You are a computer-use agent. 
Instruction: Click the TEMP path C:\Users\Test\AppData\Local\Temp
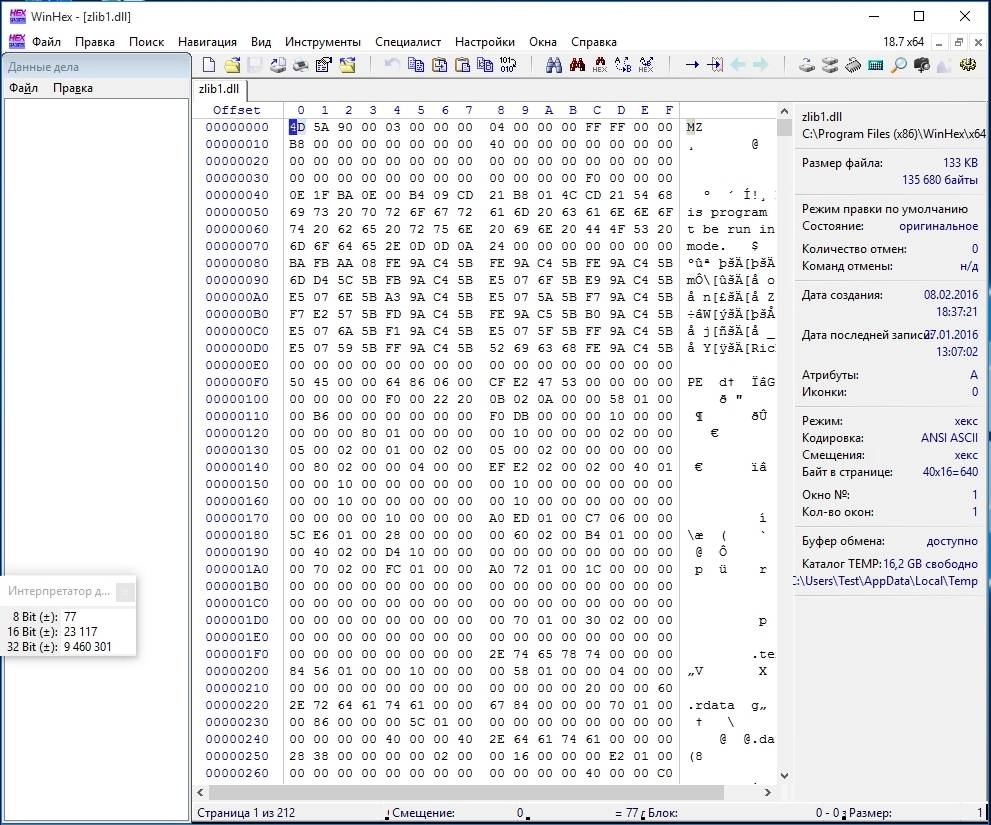[887, 580]
